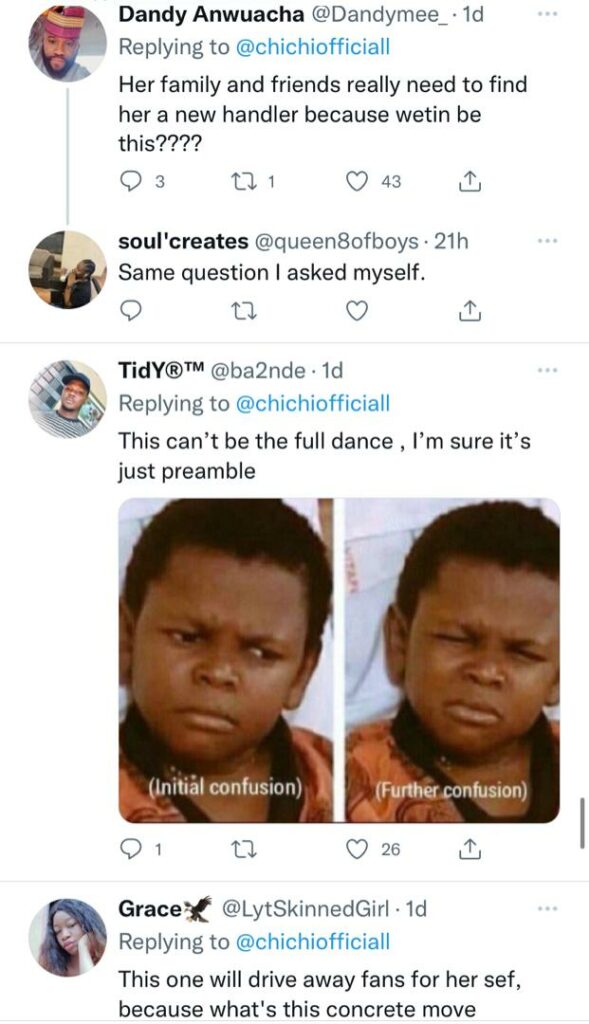Open Grace's profile picture
The image size is (589, 1024).
67,936
